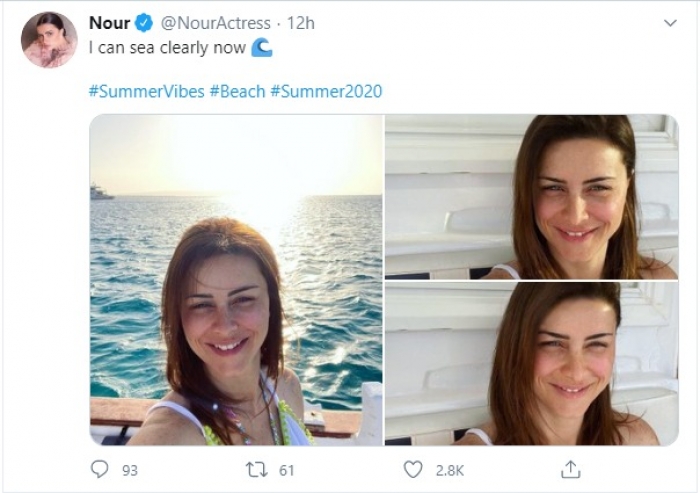Click the blue verified badge
The height and width of the screenshot is (493, 700).
point(145,23)
